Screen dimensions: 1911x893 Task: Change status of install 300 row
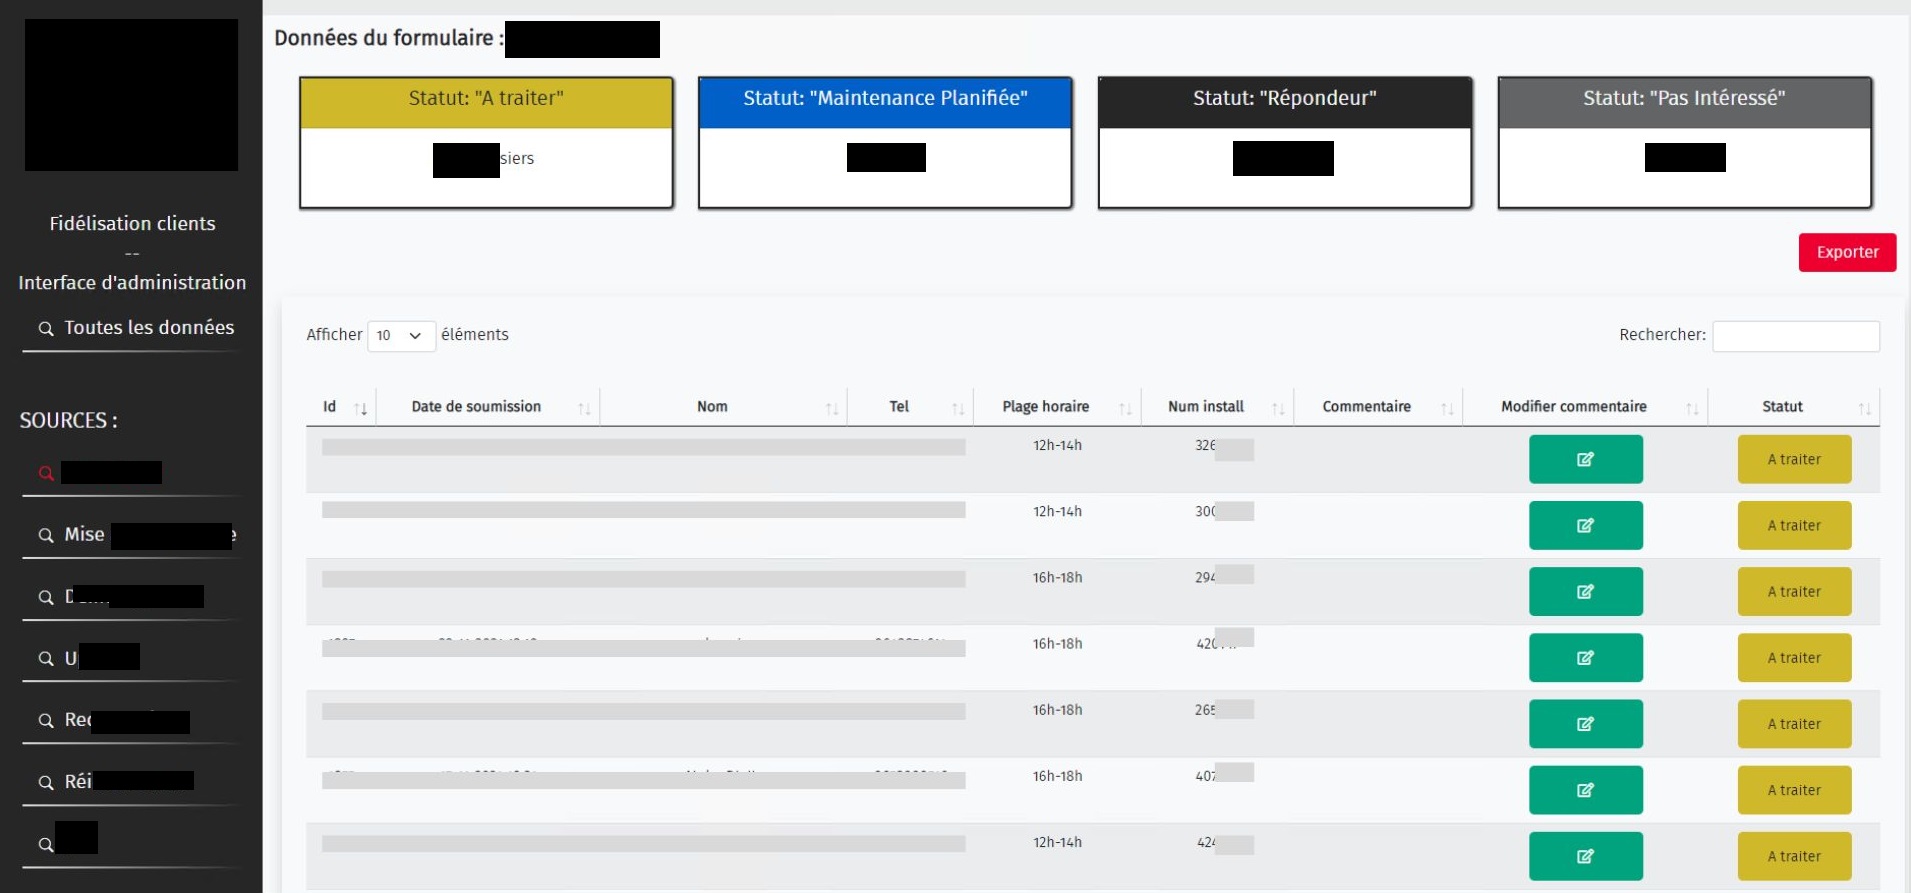pyautogui.click(x=1794, y=525)
